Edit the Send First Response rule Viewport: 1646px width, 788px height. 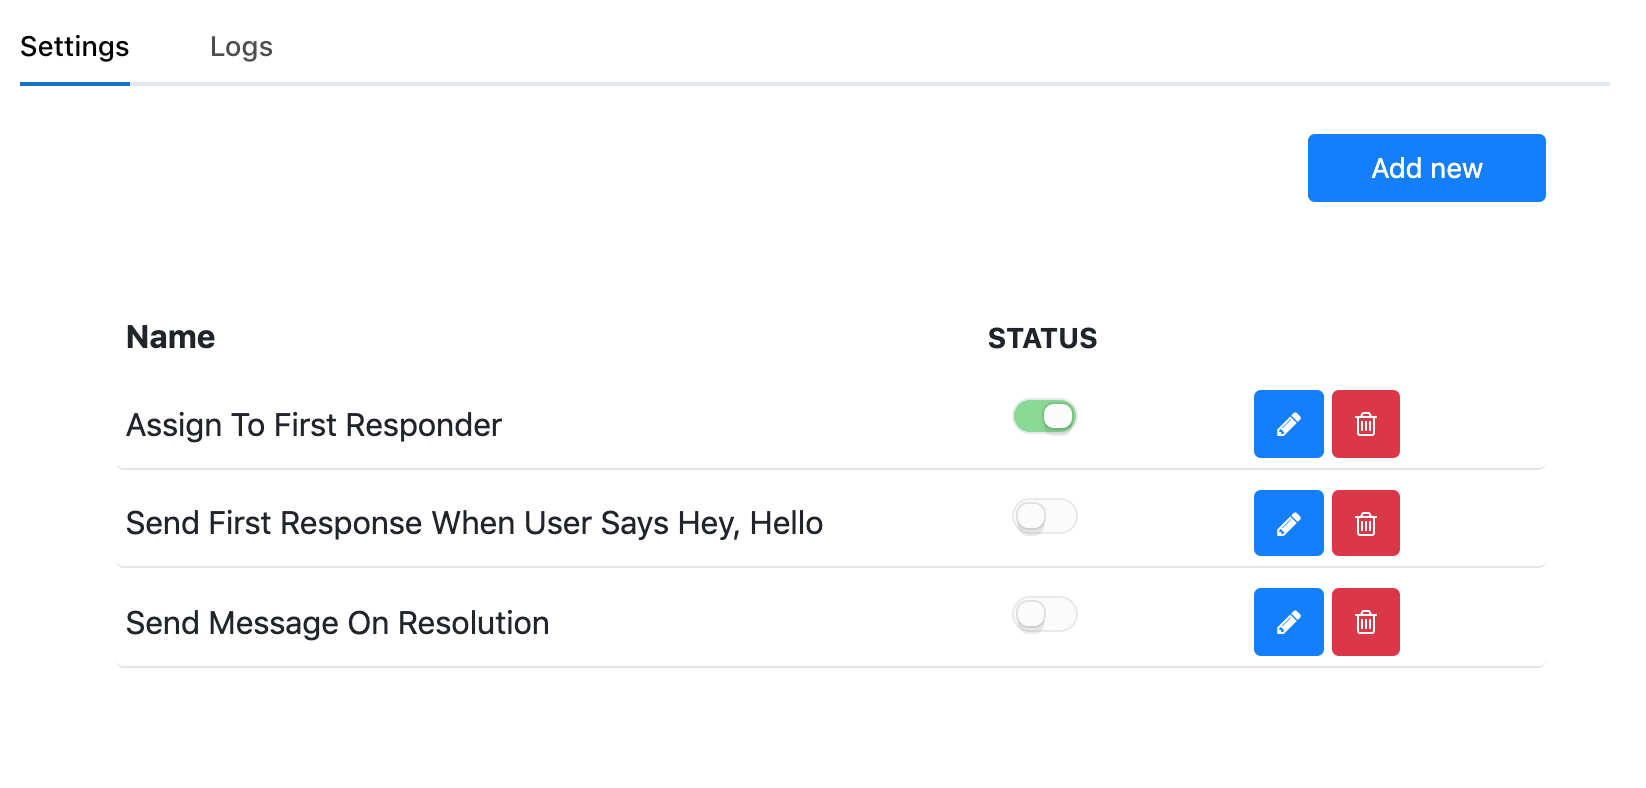[1288, 523]
